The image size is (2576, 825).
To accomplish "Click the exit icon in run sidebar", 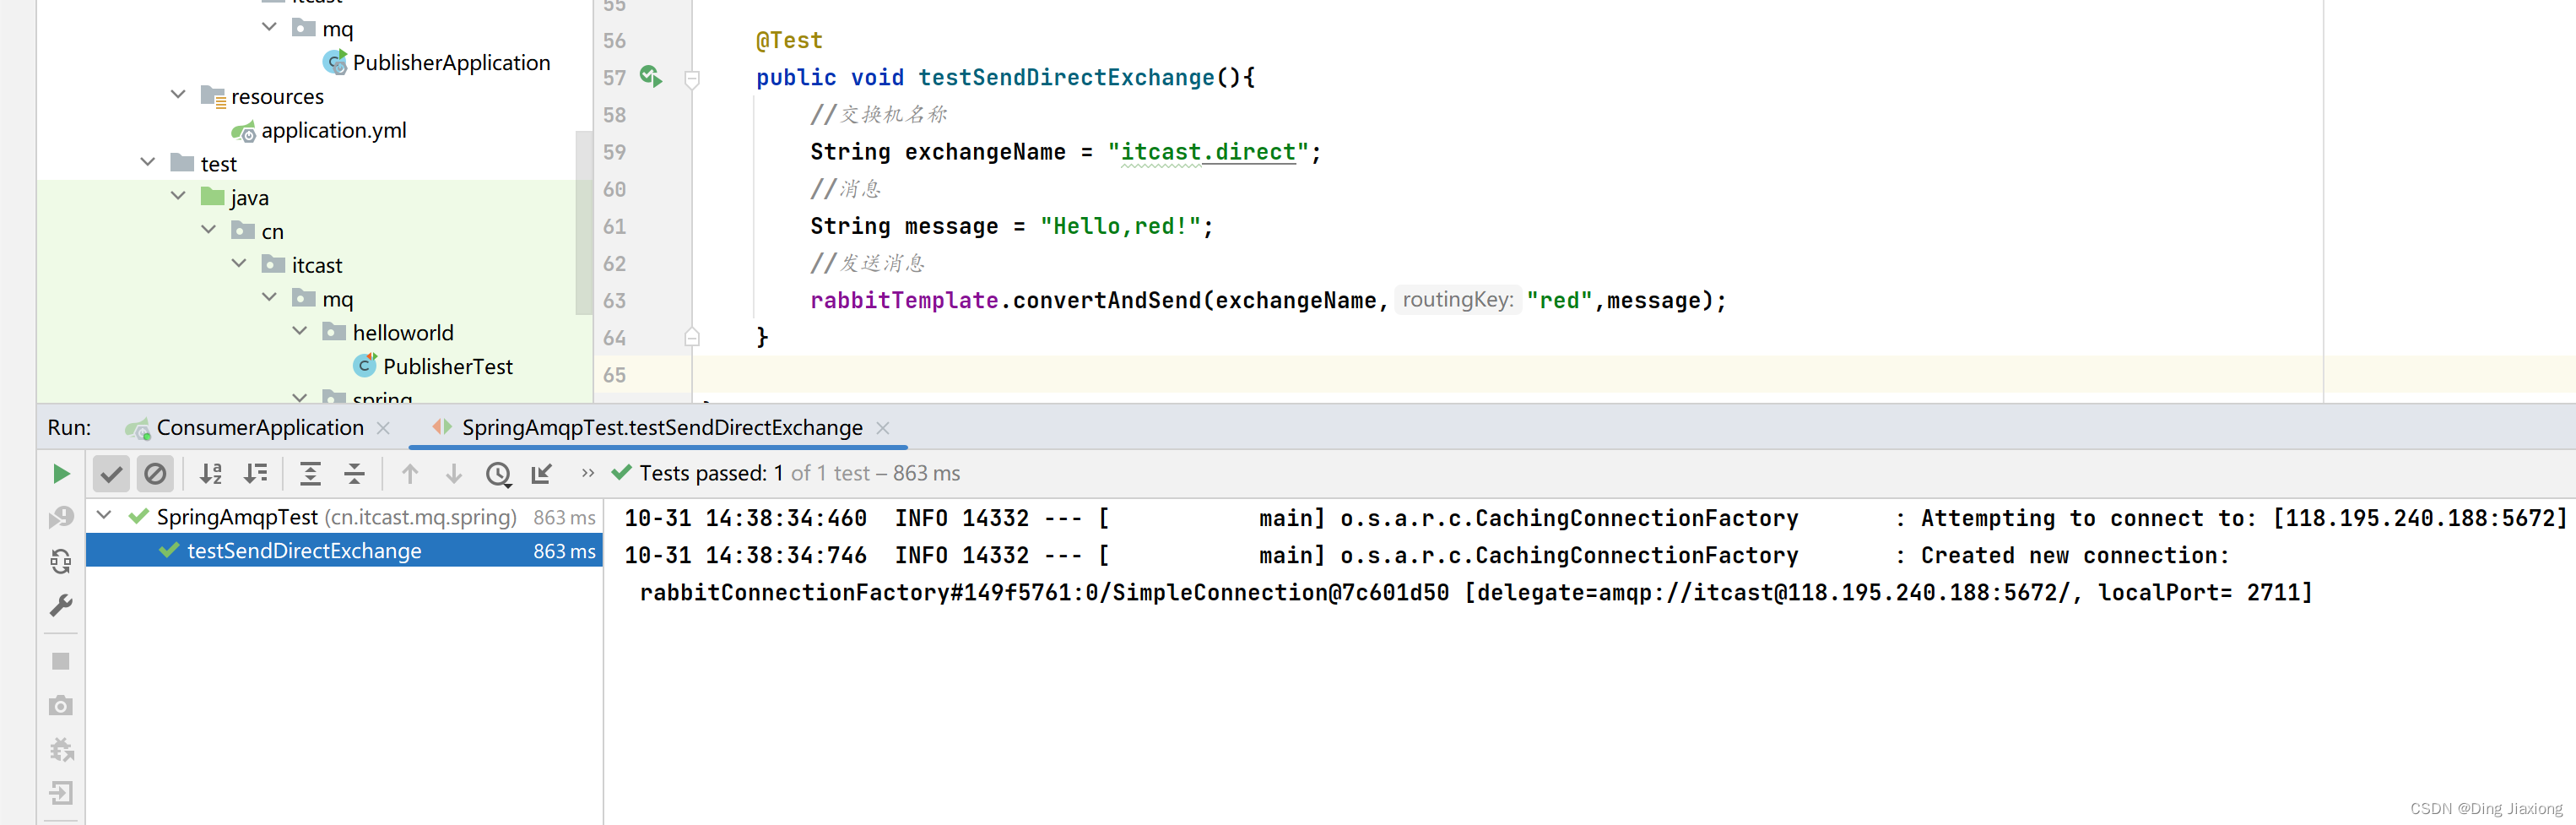I will 61,793.
